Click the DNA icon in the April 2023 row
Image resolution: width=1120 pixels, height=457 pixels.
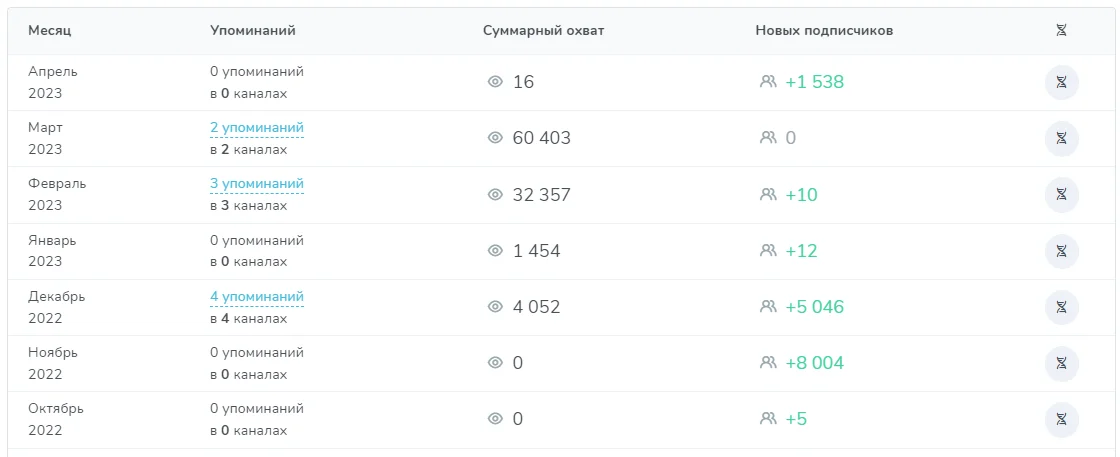pyautogui.click(x=1061, y=83)
